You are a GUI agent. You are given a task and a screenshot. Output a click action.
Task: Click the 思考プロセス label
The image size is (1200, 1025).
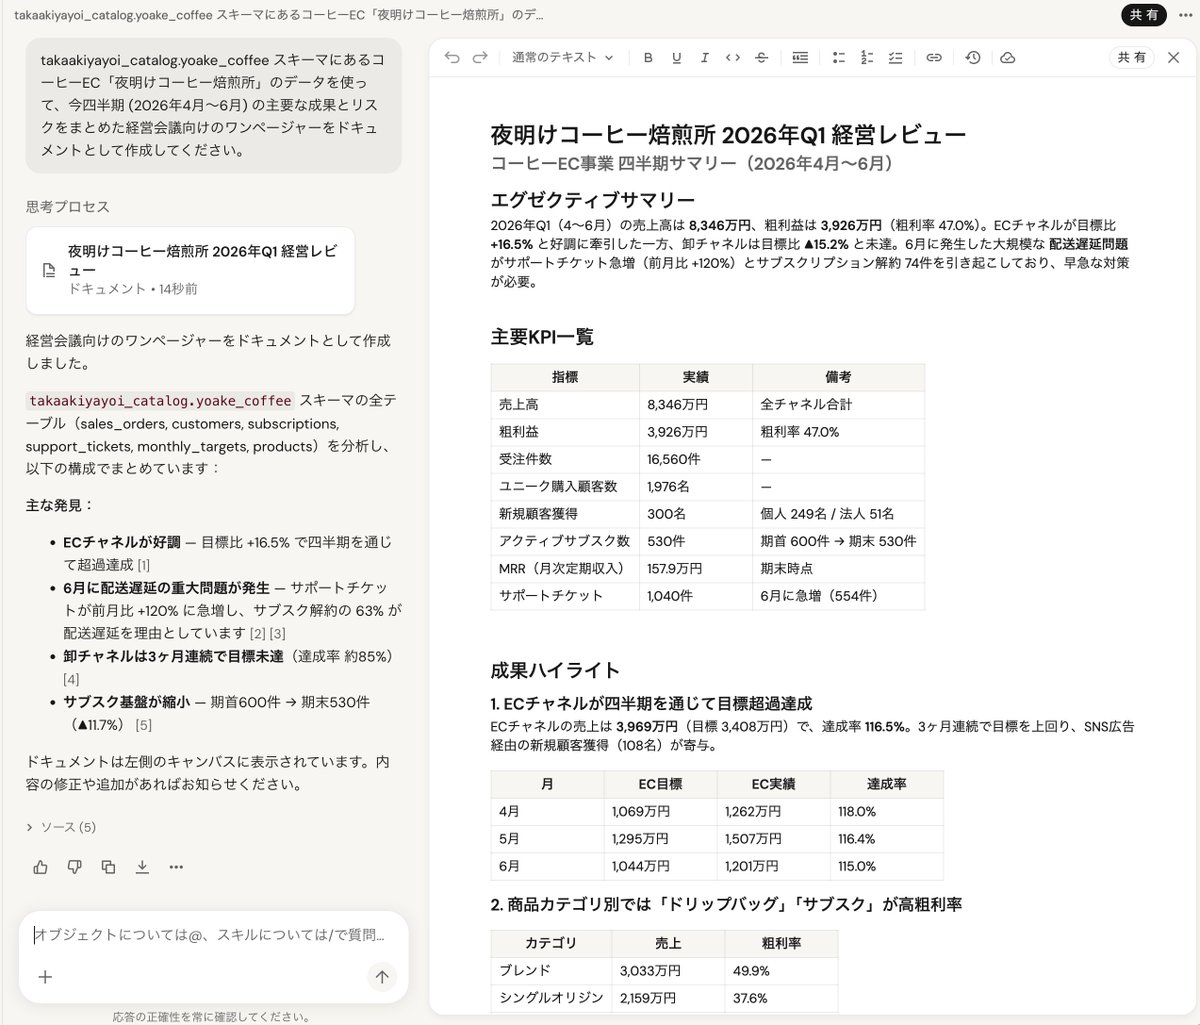click(x=68, y=207)
